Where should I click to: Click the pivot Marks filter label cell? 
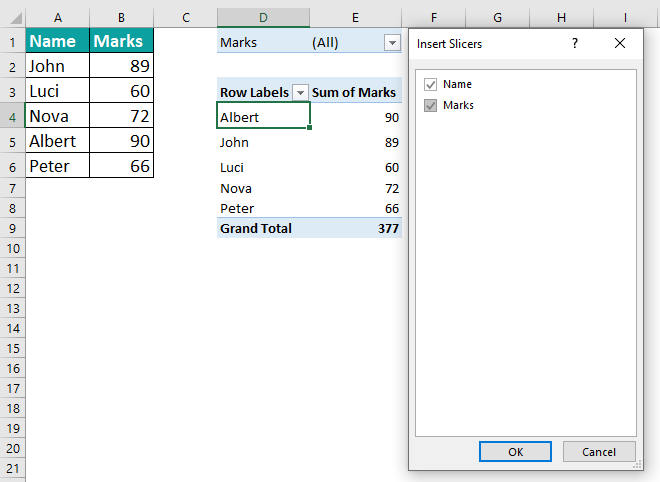click(263, 42)
